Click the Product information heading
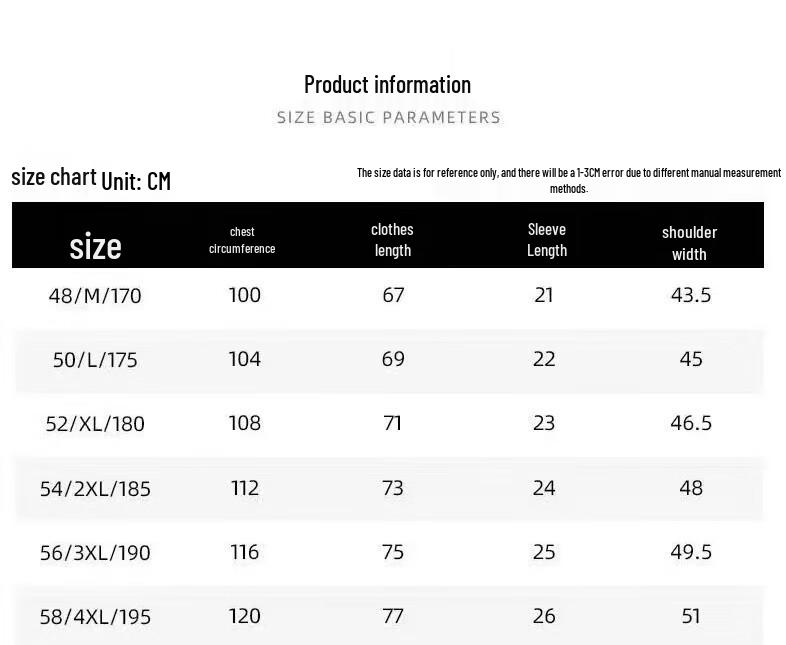786x645 pixels. coord(387,84)
